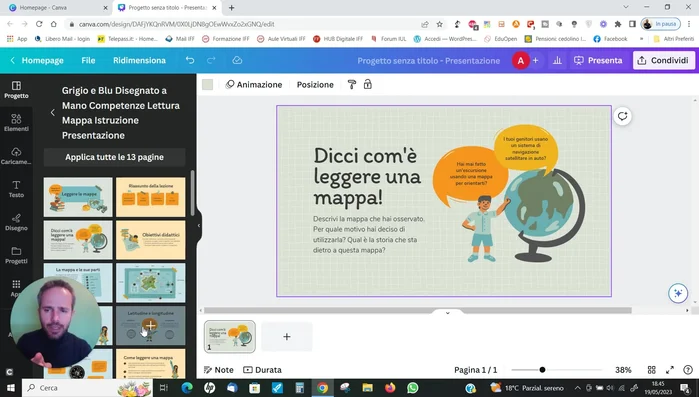Open the analytics bar chart icon
The image size is (699, 397).
tap(557, 60)
